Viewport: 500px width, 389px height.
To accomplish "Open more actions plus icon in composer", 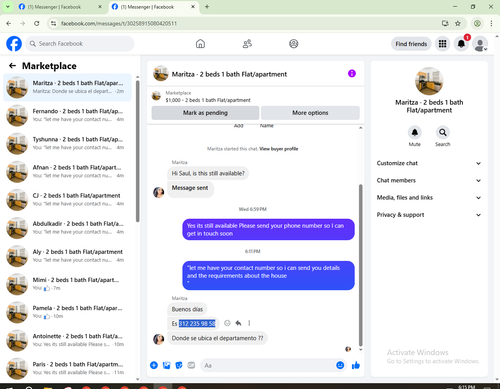I will pos(154,365).
